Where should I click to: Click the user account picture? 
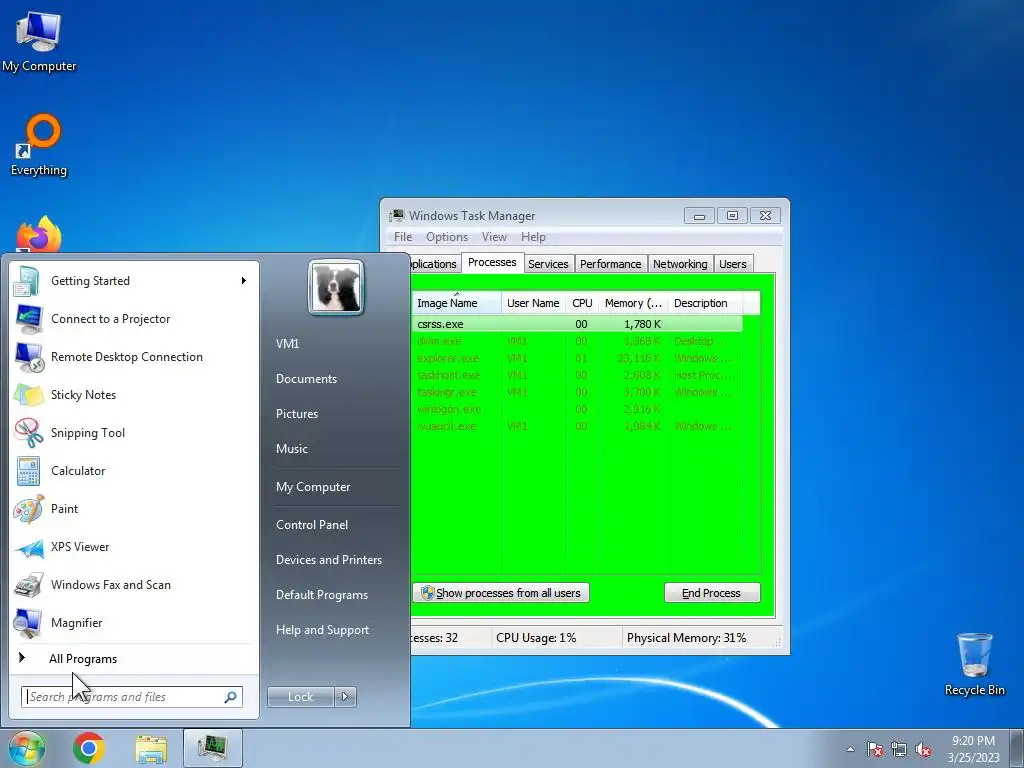(336, 287)
